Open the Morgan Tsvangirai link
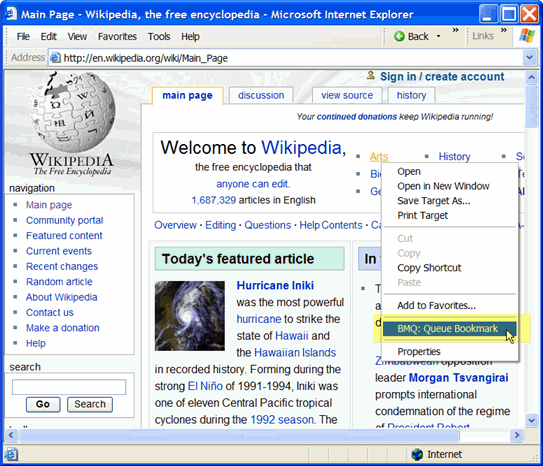 coord(459,377)
